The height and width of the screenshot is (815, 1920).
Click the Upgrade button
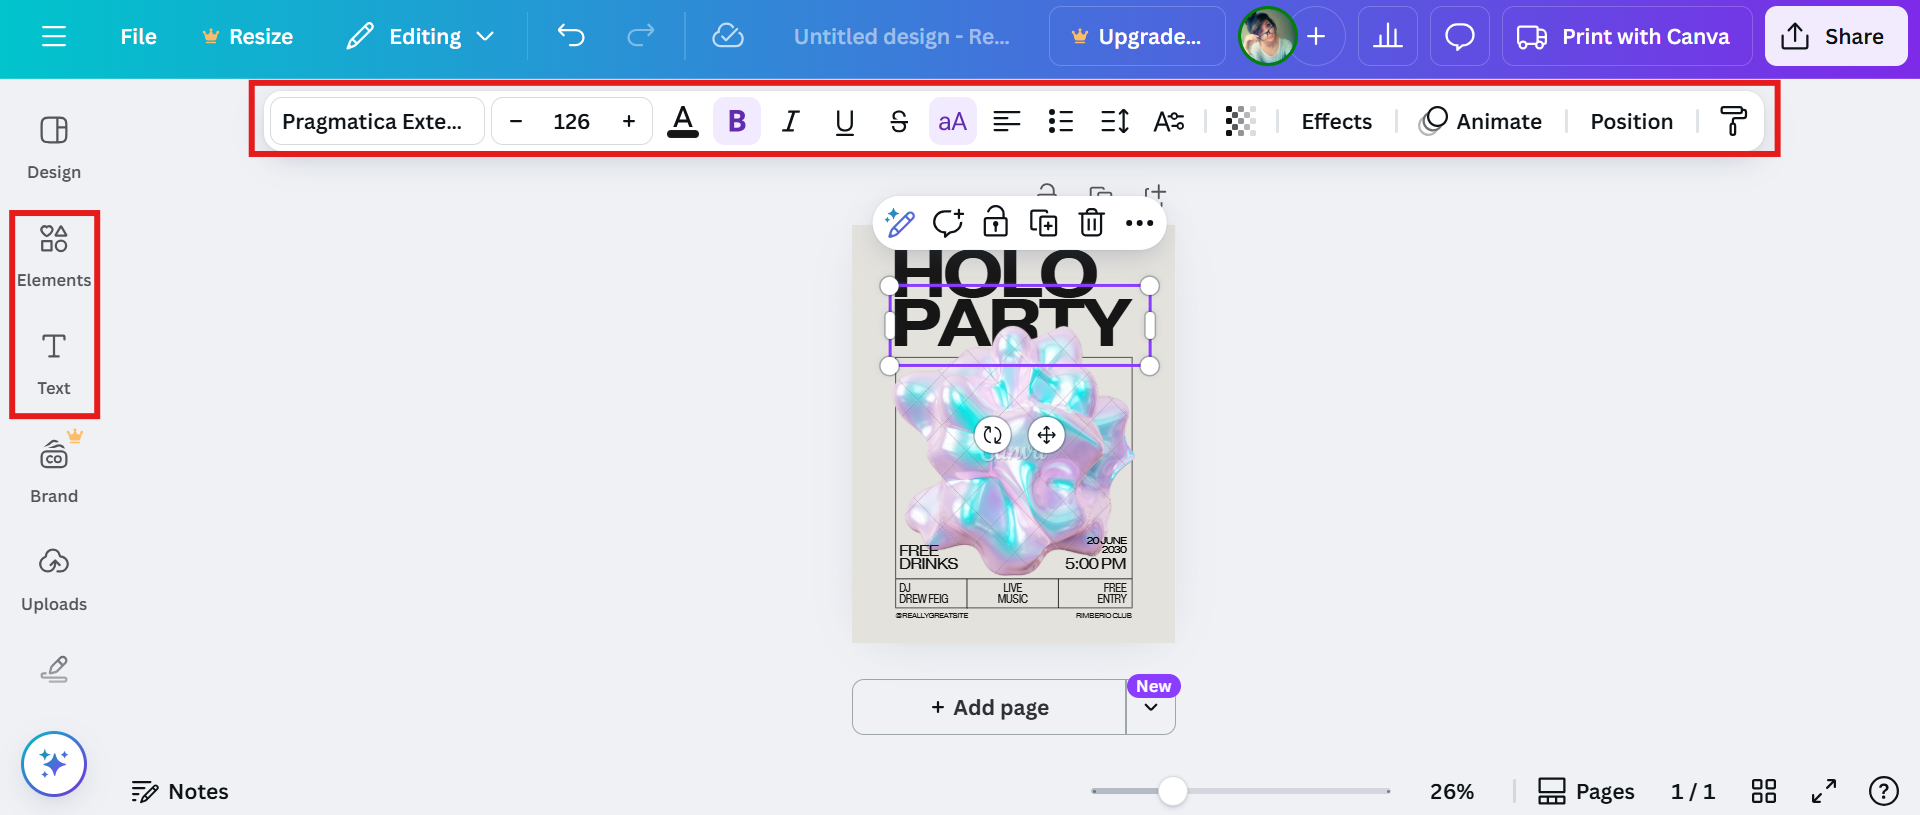1137,37
